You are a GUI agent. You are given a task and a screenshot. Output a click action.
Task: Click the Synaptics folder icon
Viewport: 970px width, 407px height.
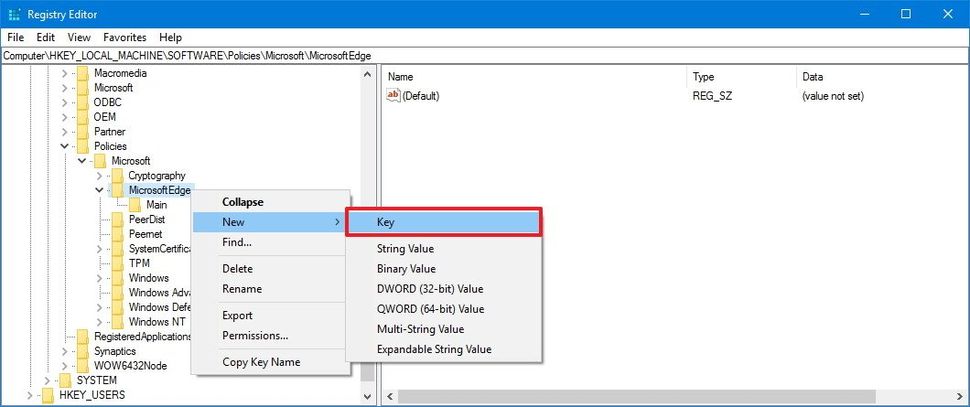coord(82,351)
